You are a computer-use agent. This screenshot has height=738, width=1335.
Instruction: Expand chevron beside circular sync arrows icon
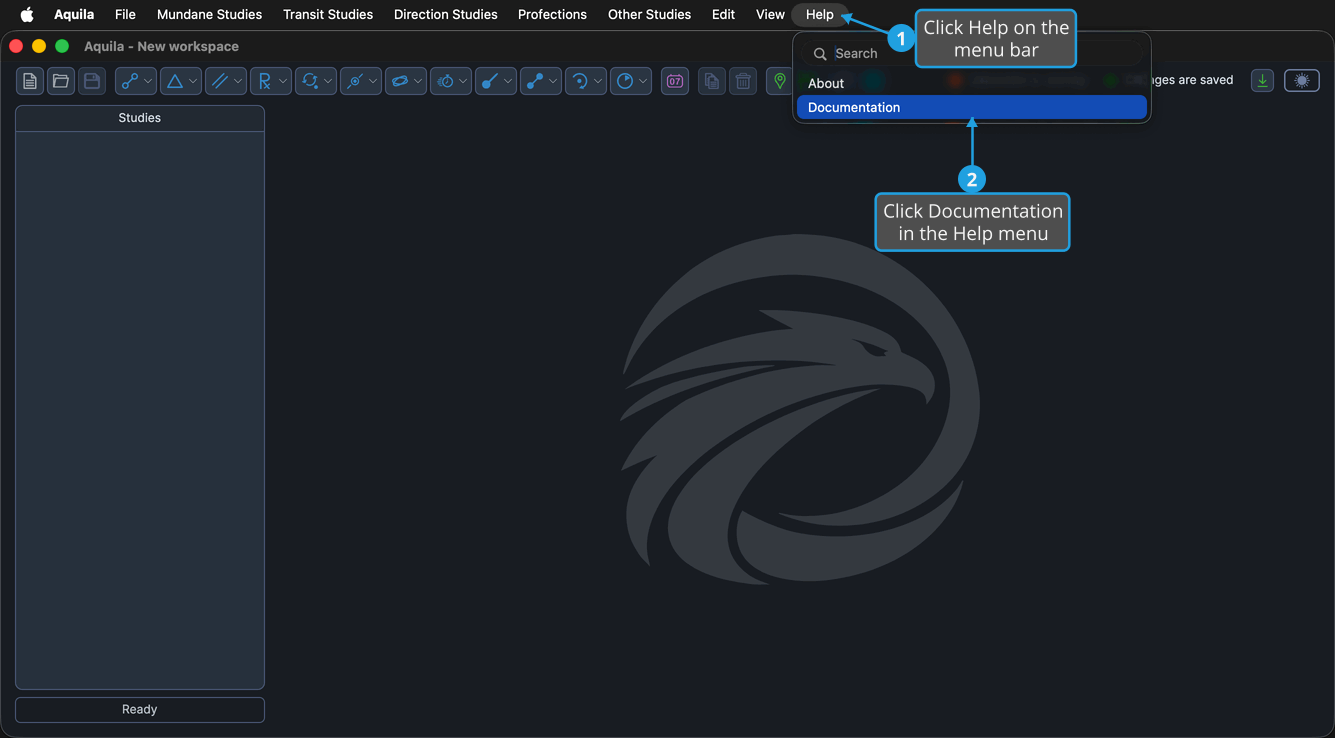click(x=328, y=81)
